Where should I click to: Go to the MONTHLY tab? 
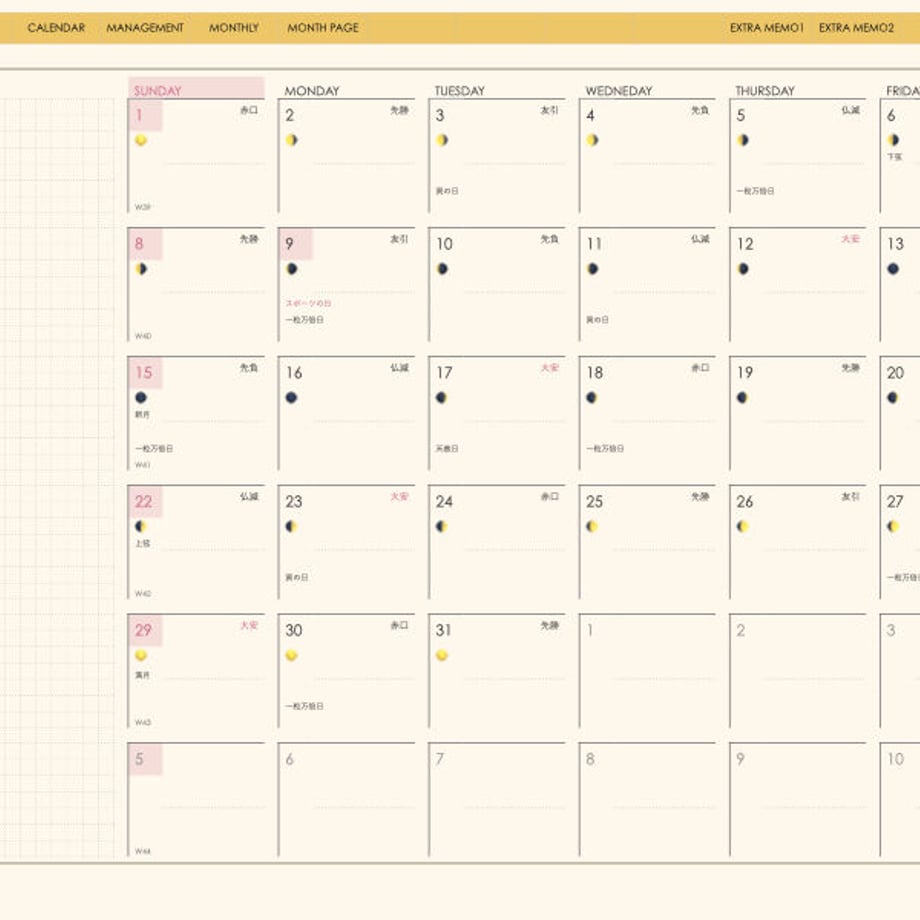point(234,28)
